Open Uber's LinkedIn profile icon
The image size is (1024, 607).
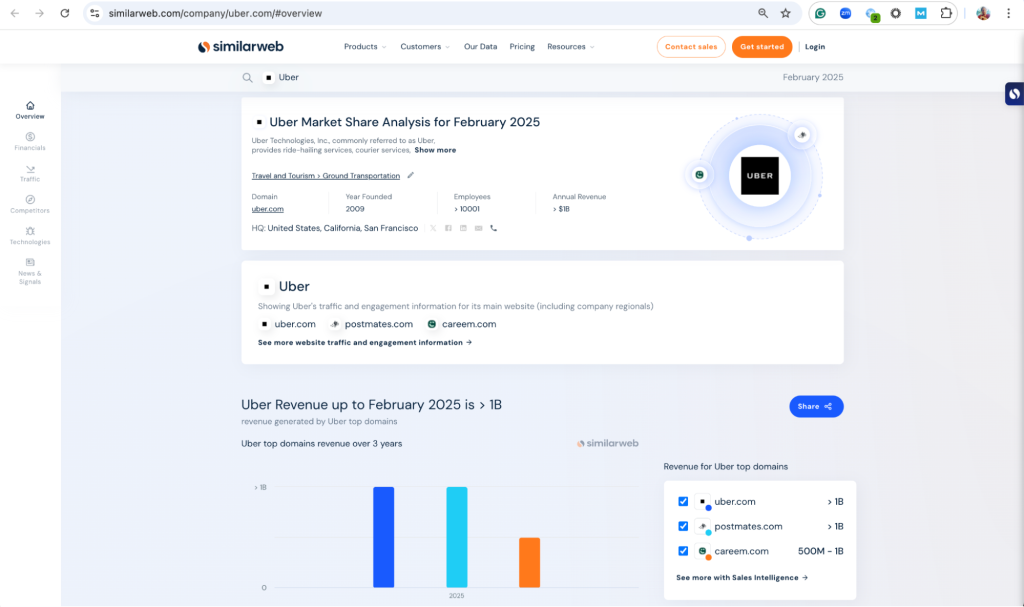pyautogui.click(x=463, y=228)
